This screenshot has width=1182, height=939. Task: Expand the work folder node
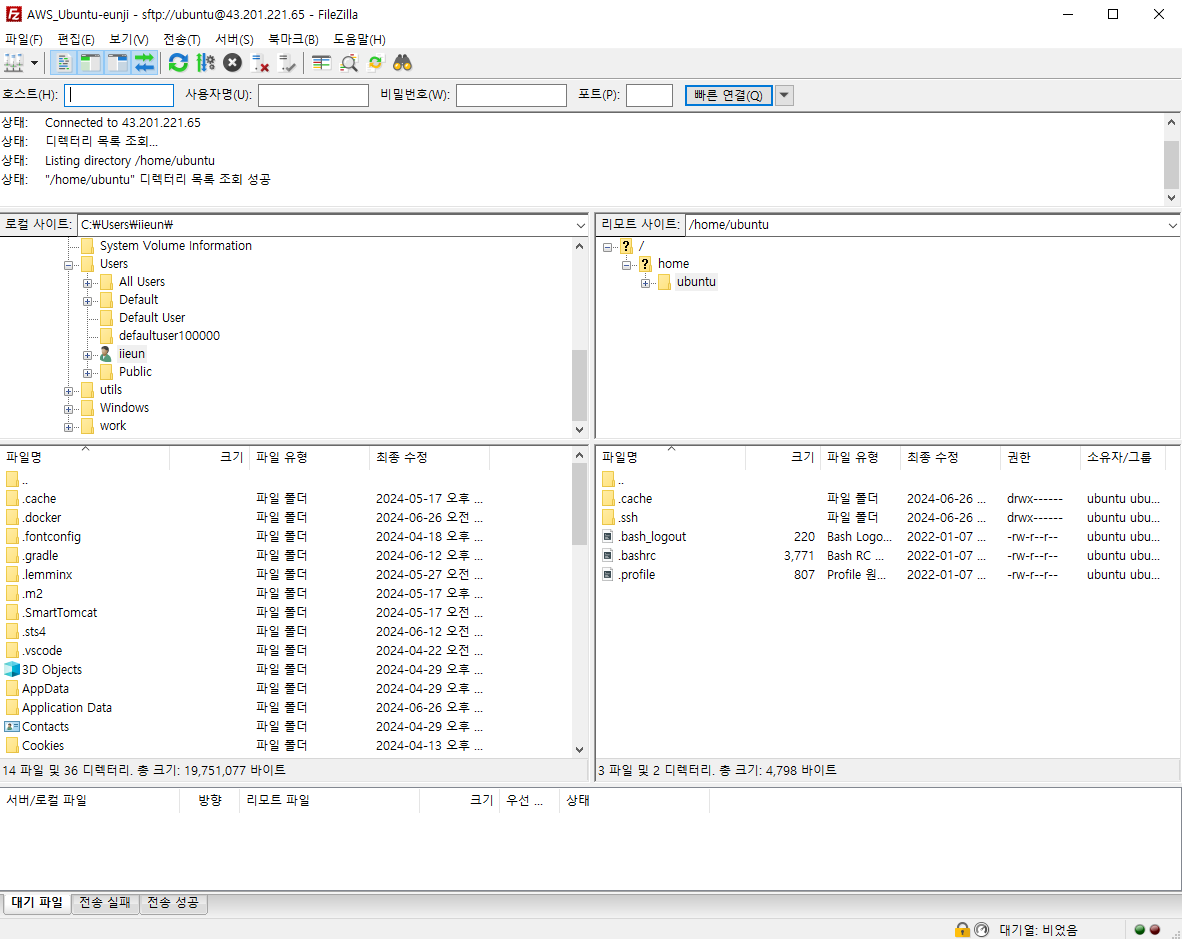click(69, 427)
